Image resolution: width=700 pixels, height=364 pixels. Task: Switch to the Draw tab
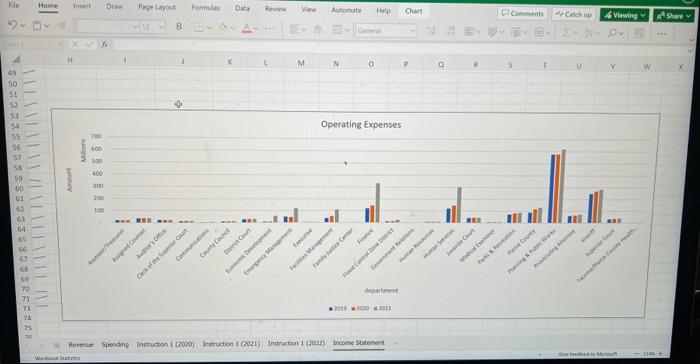114,6
